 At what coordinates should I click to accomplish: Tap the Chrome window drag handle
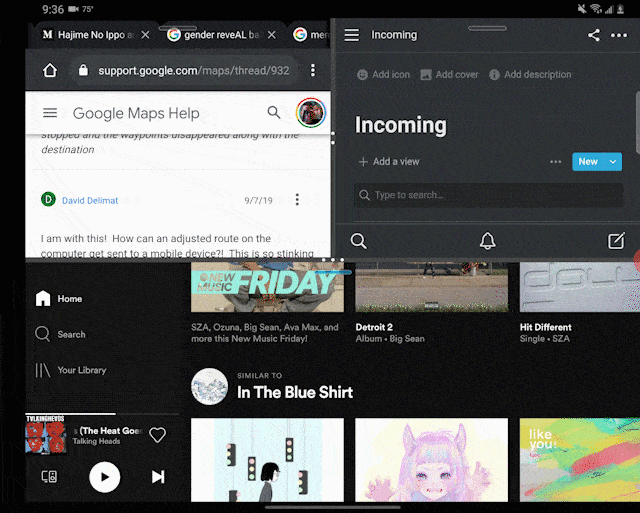click(x=178, y=28)
